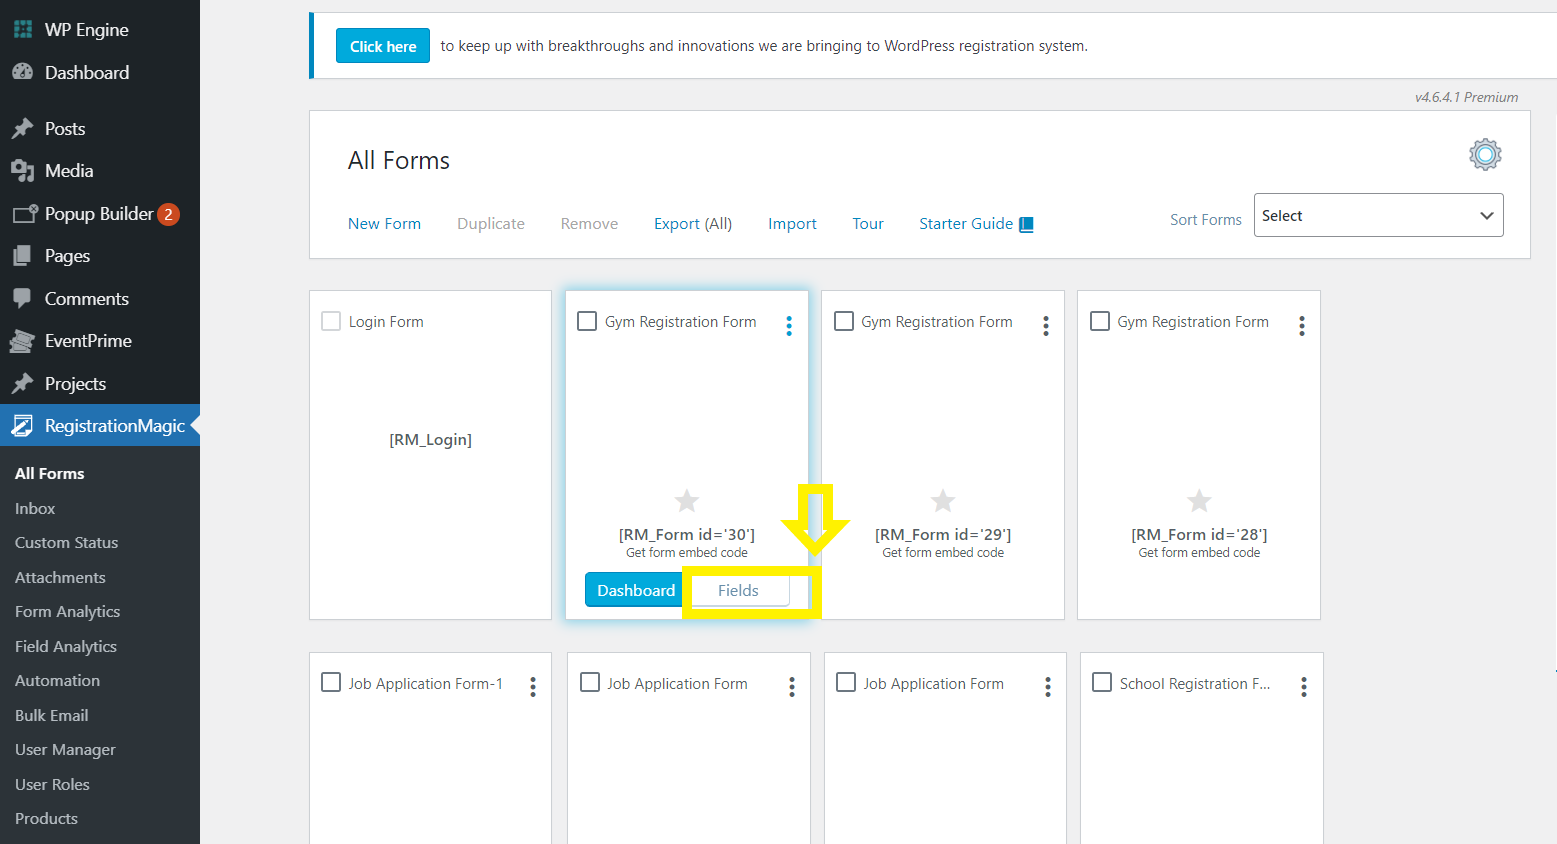Click the Media icon in sidebar
1557x844 pixels.
[x=23, y=171]
